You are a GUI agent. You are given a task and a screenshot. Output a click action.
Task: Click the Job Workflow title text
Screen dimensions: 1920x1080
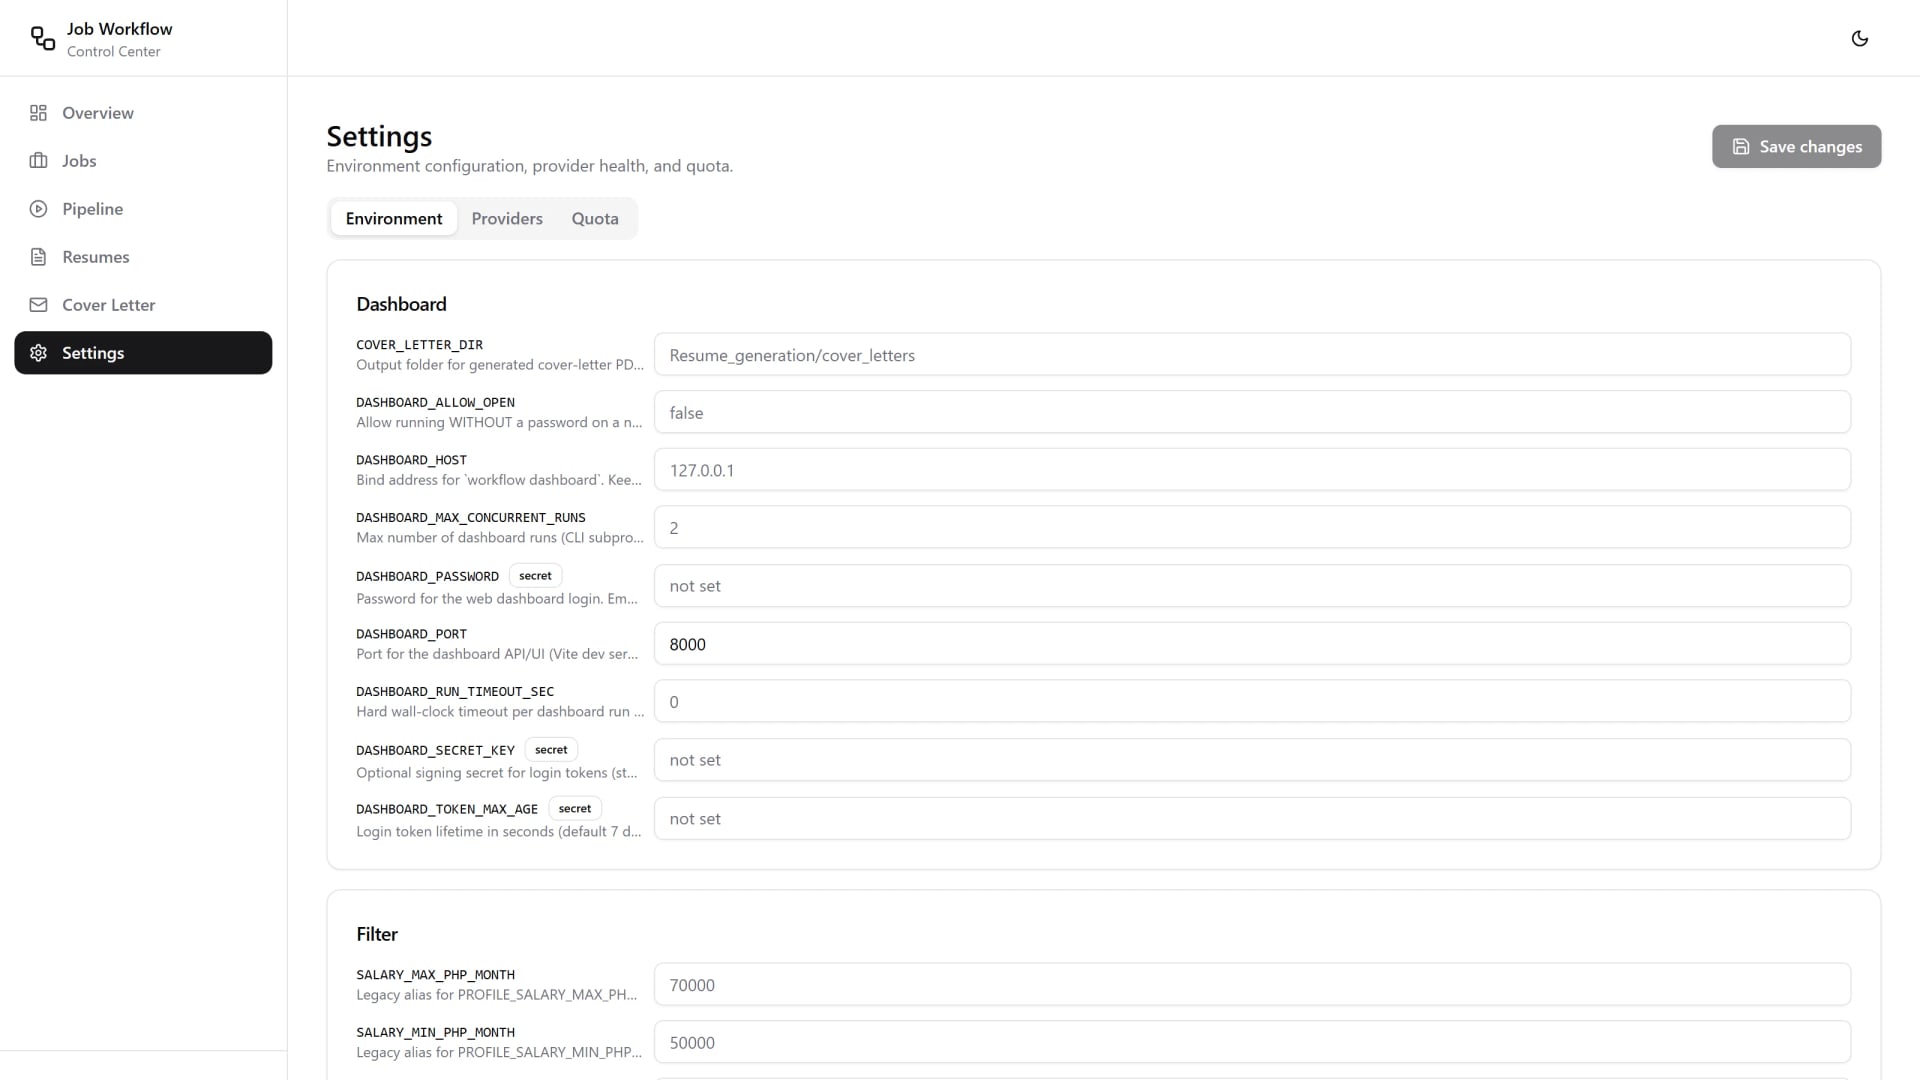[x=119, y=29]
